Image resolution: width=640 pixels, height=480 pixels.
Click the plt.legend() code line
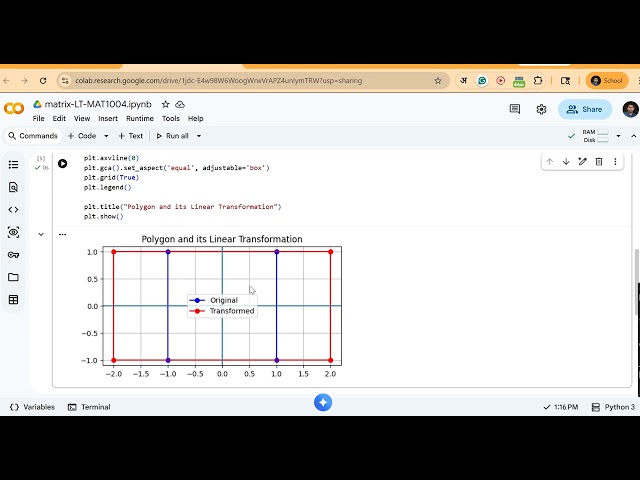click(108, 187)
